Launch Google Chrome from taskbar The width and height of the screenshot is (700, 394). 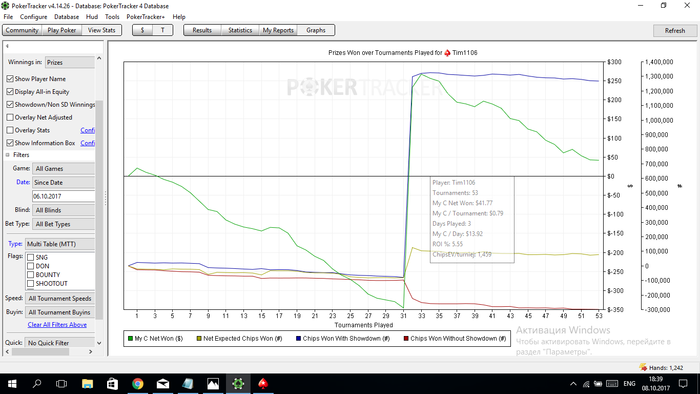[x=138, y=384]
